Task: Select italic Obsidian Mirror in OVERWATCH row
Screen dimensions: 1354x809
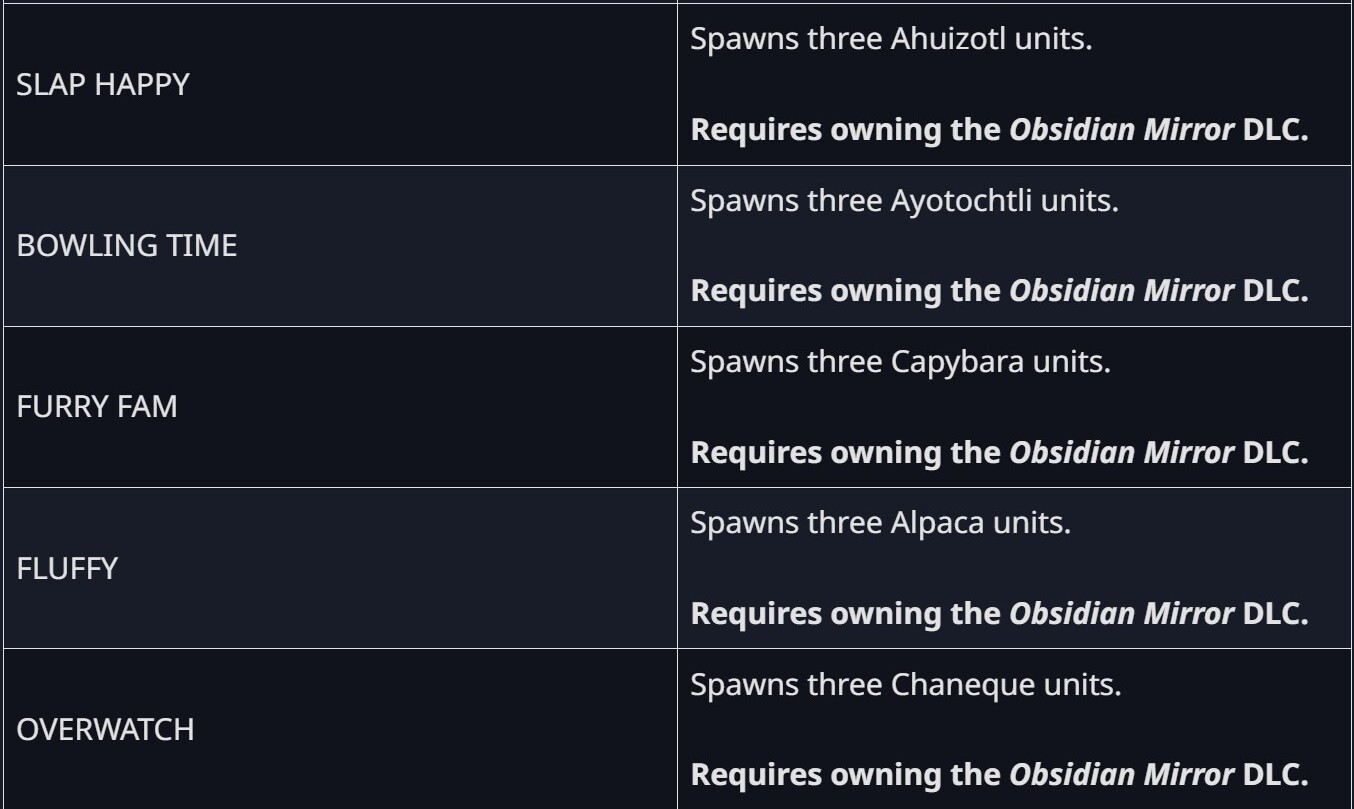Action: 1121,775
